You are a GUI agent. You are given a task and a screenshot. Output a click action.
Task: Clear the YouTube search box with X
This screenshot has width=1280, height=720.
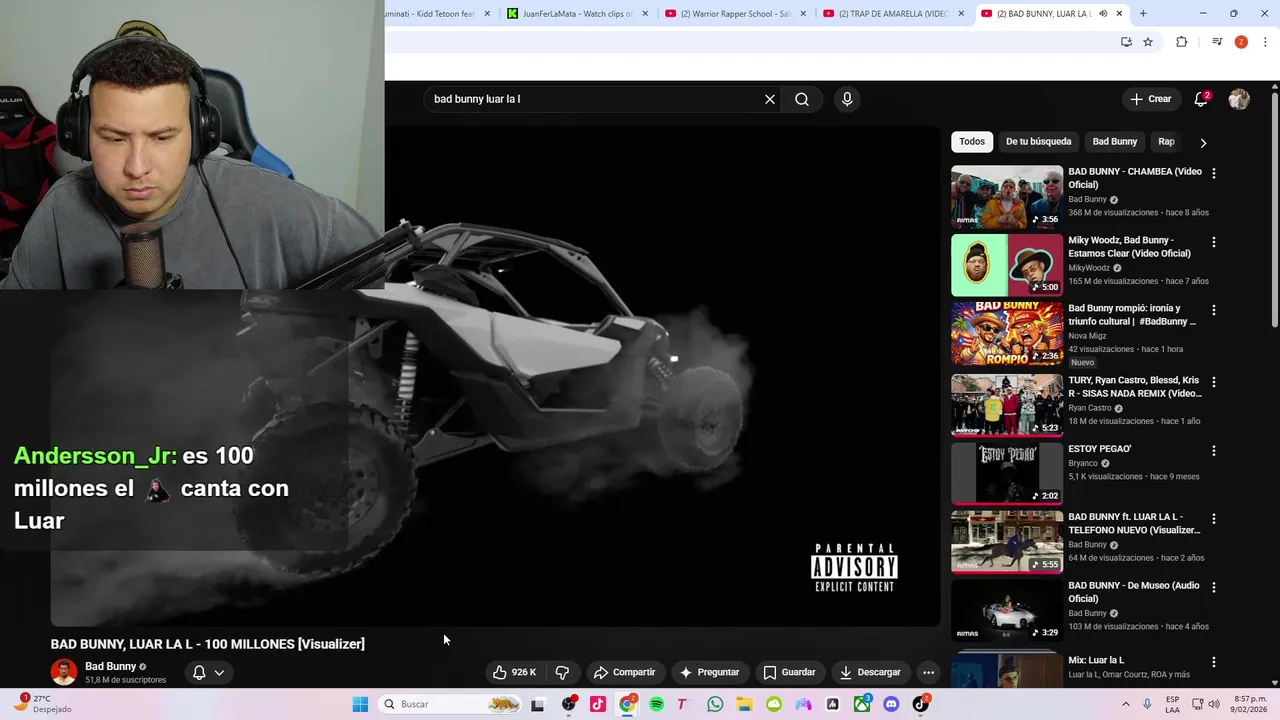[770, 99]
